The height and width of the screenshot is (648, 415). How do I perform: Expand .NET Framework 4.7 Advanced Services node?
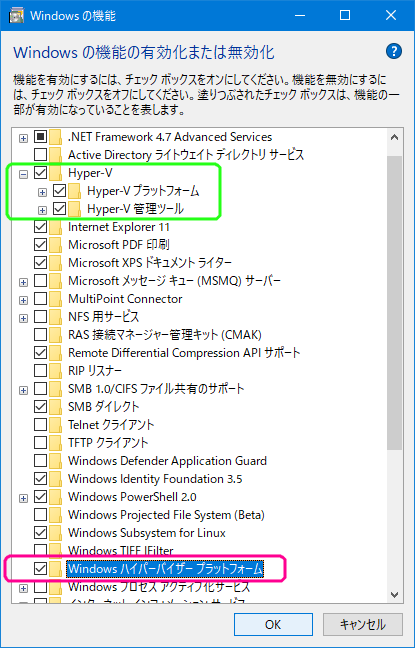pos(24,138)
